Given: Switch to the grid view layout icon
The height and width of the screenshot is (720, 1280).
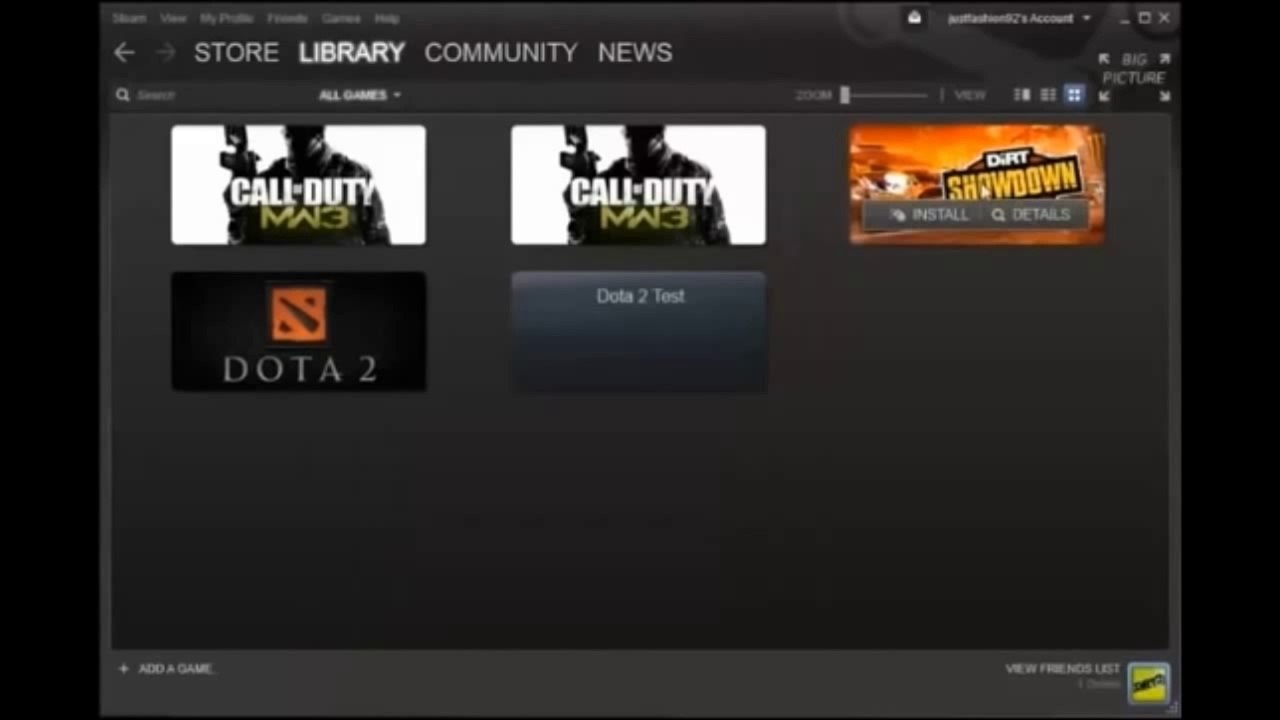Looking at the screenshot, I should pyautogui.click(x=1074, y=95).
